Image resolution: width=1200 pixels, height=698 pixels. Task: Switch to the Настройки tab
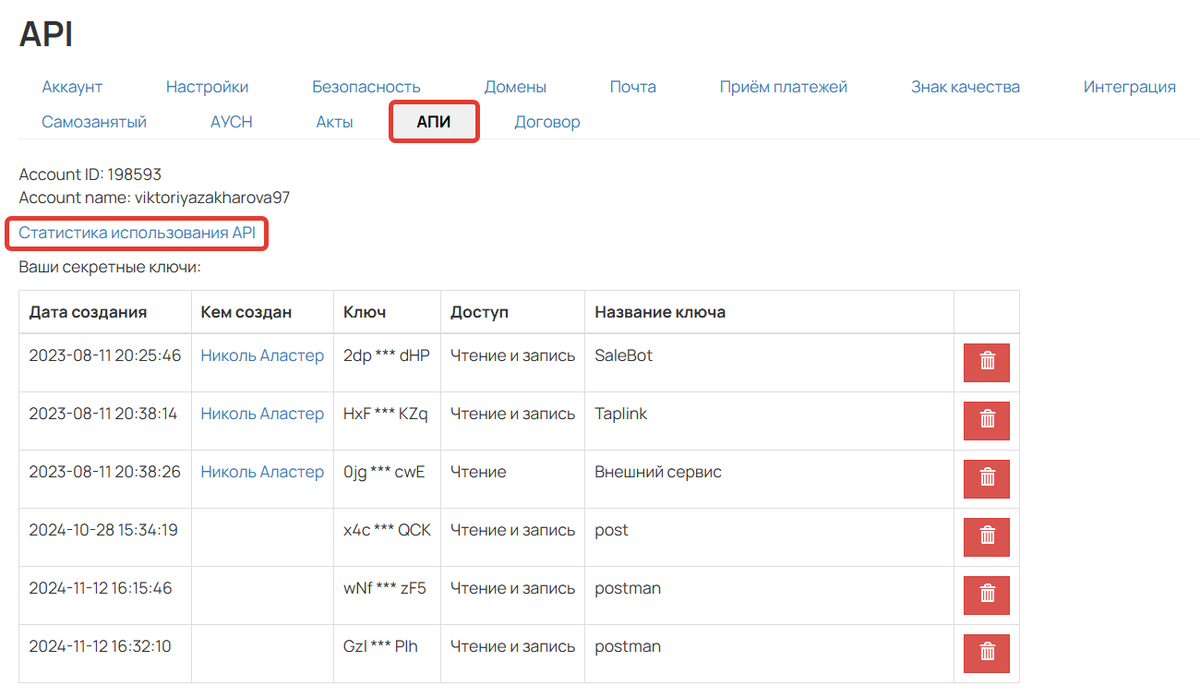(207, 87)
